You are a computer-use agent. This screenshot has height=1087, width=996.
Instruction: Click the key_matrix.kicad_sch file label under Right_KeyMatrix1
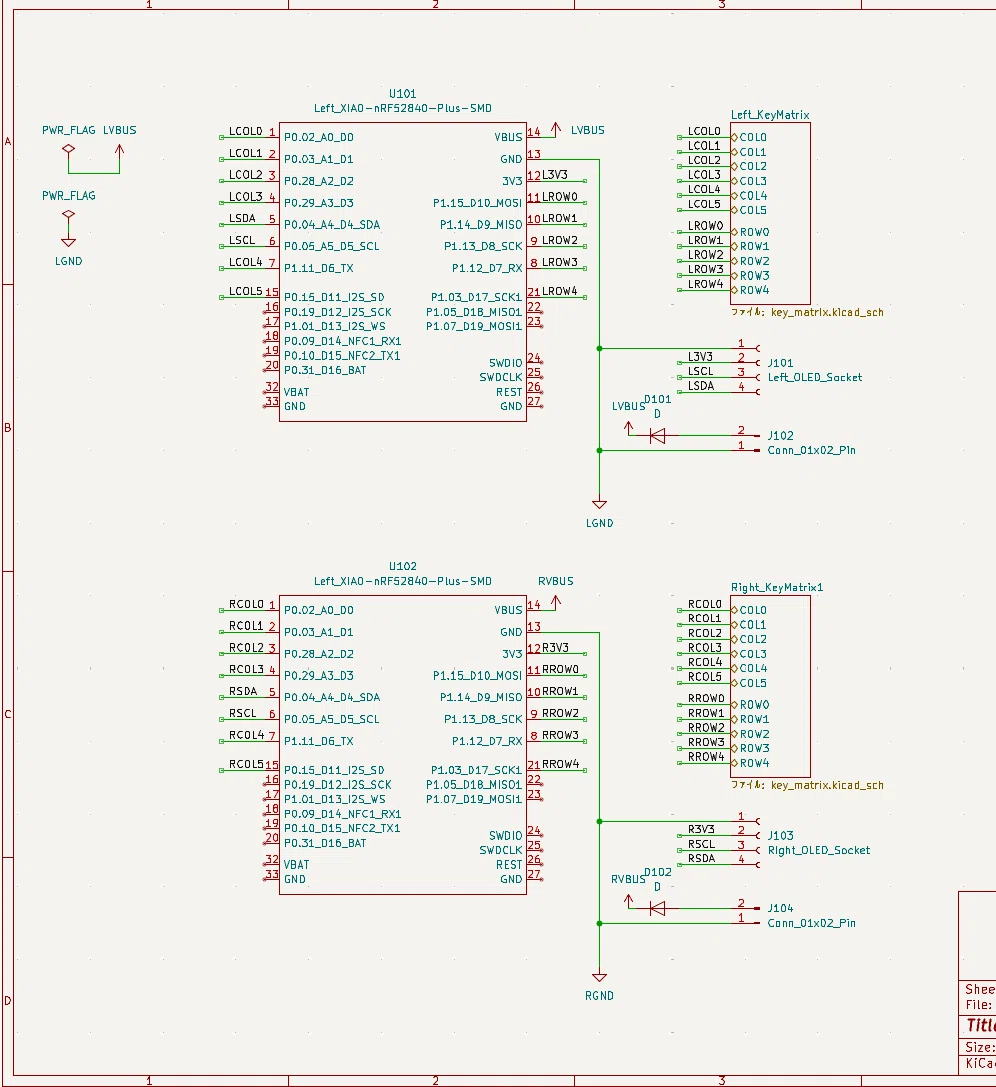[807, 785]
